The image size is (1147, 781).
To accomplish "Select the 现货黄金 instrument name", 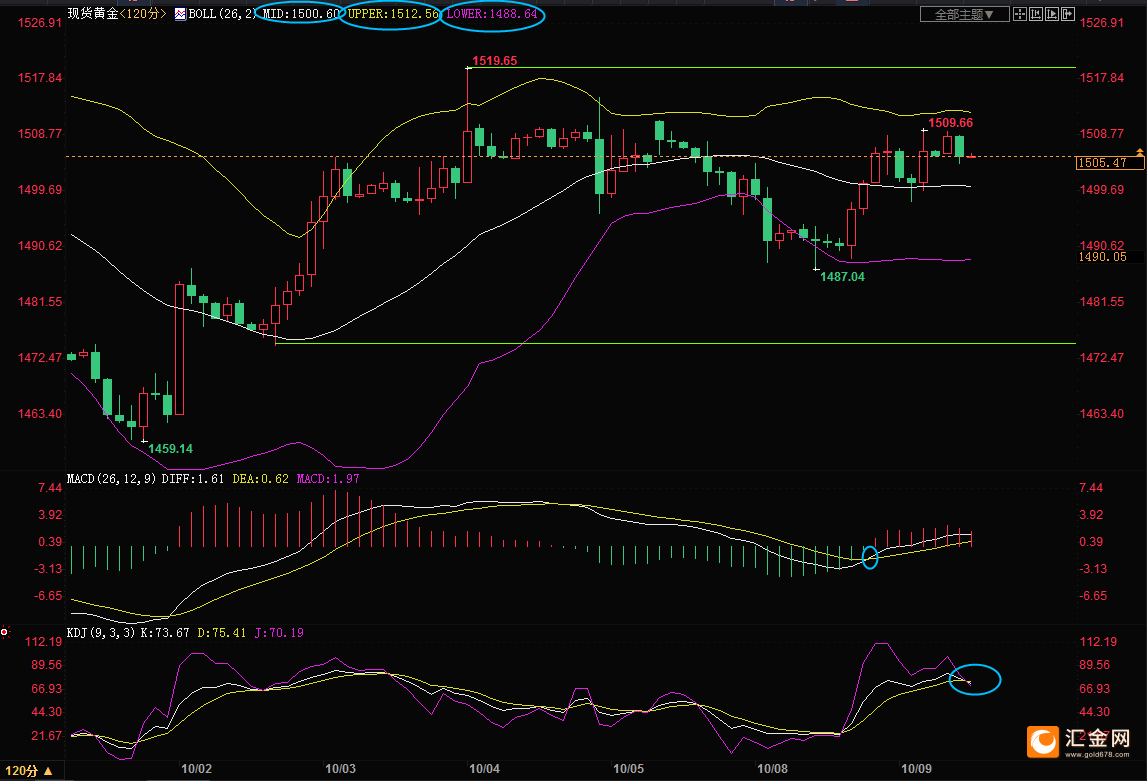I will (x=93, y=14).
